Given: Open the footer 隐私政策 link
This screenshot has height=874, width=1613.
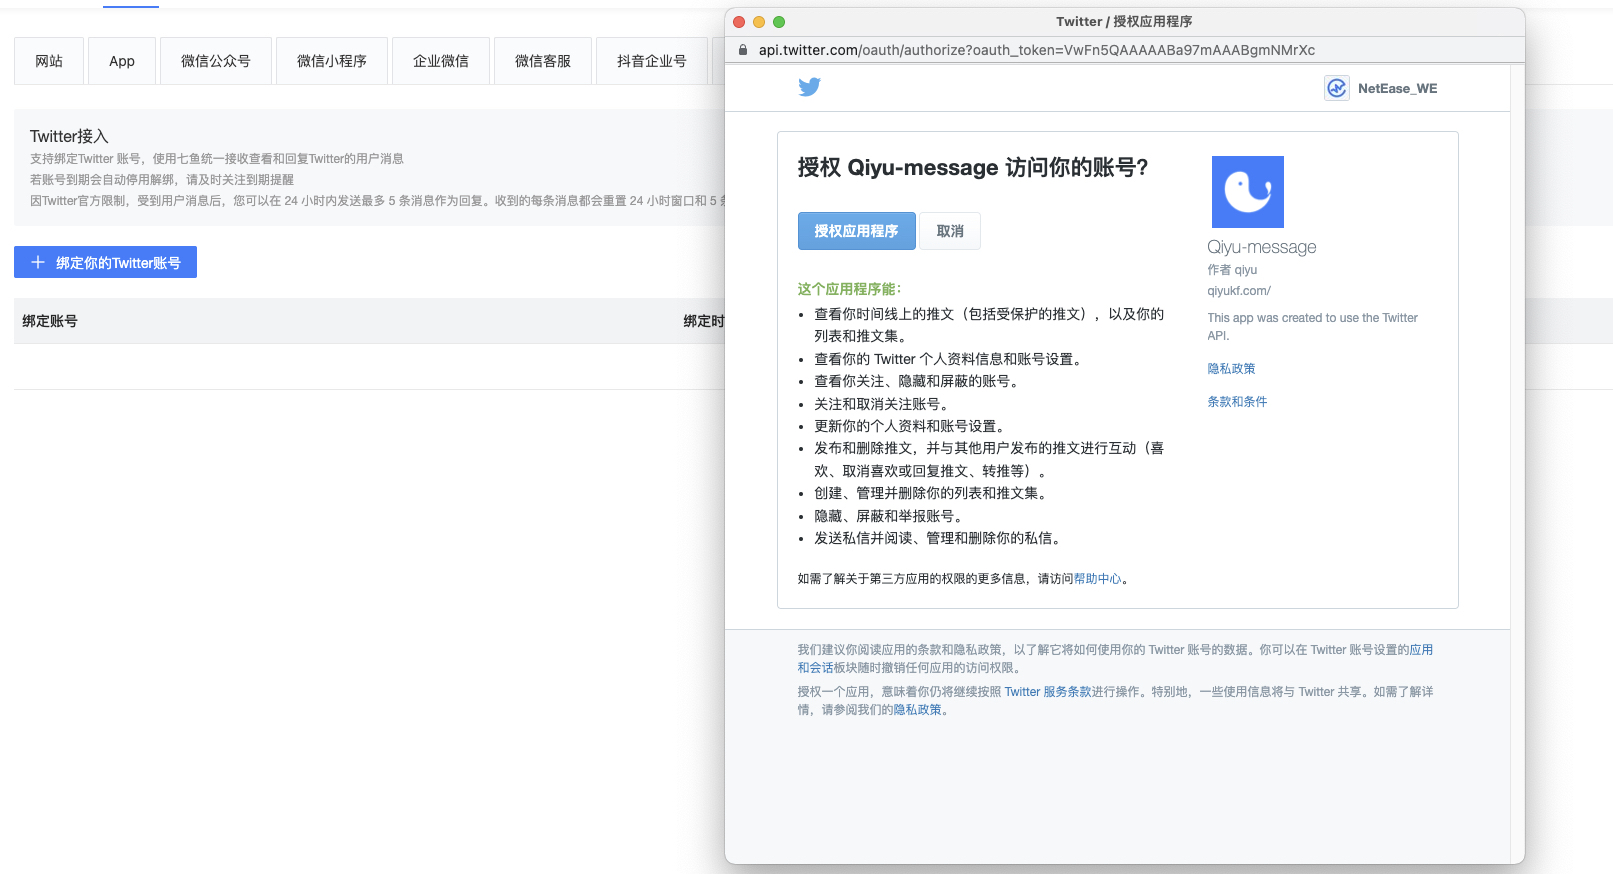Looking at the screenshot, I should (x=918, y=709).
